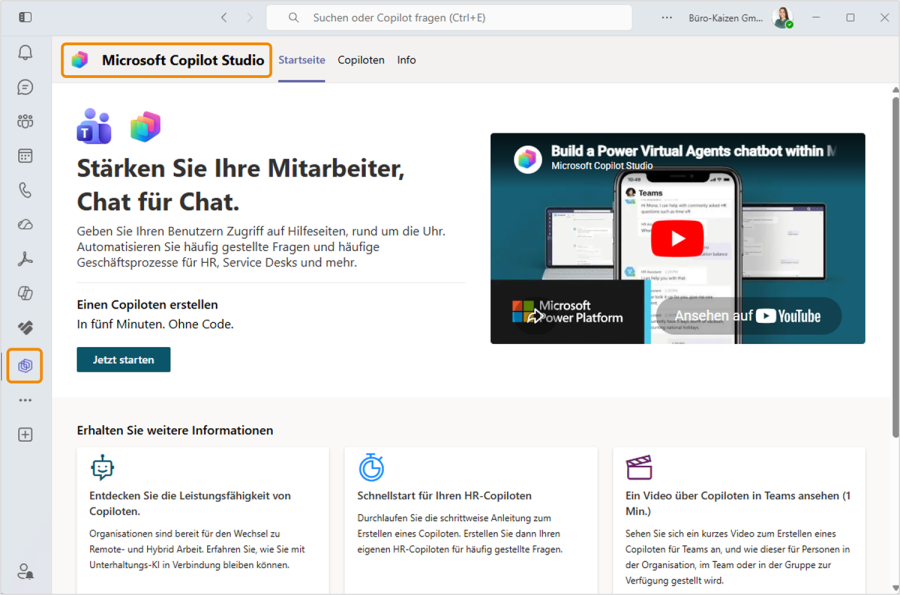
Task: Go back with the left arrow
Action: tap(224, 18)
